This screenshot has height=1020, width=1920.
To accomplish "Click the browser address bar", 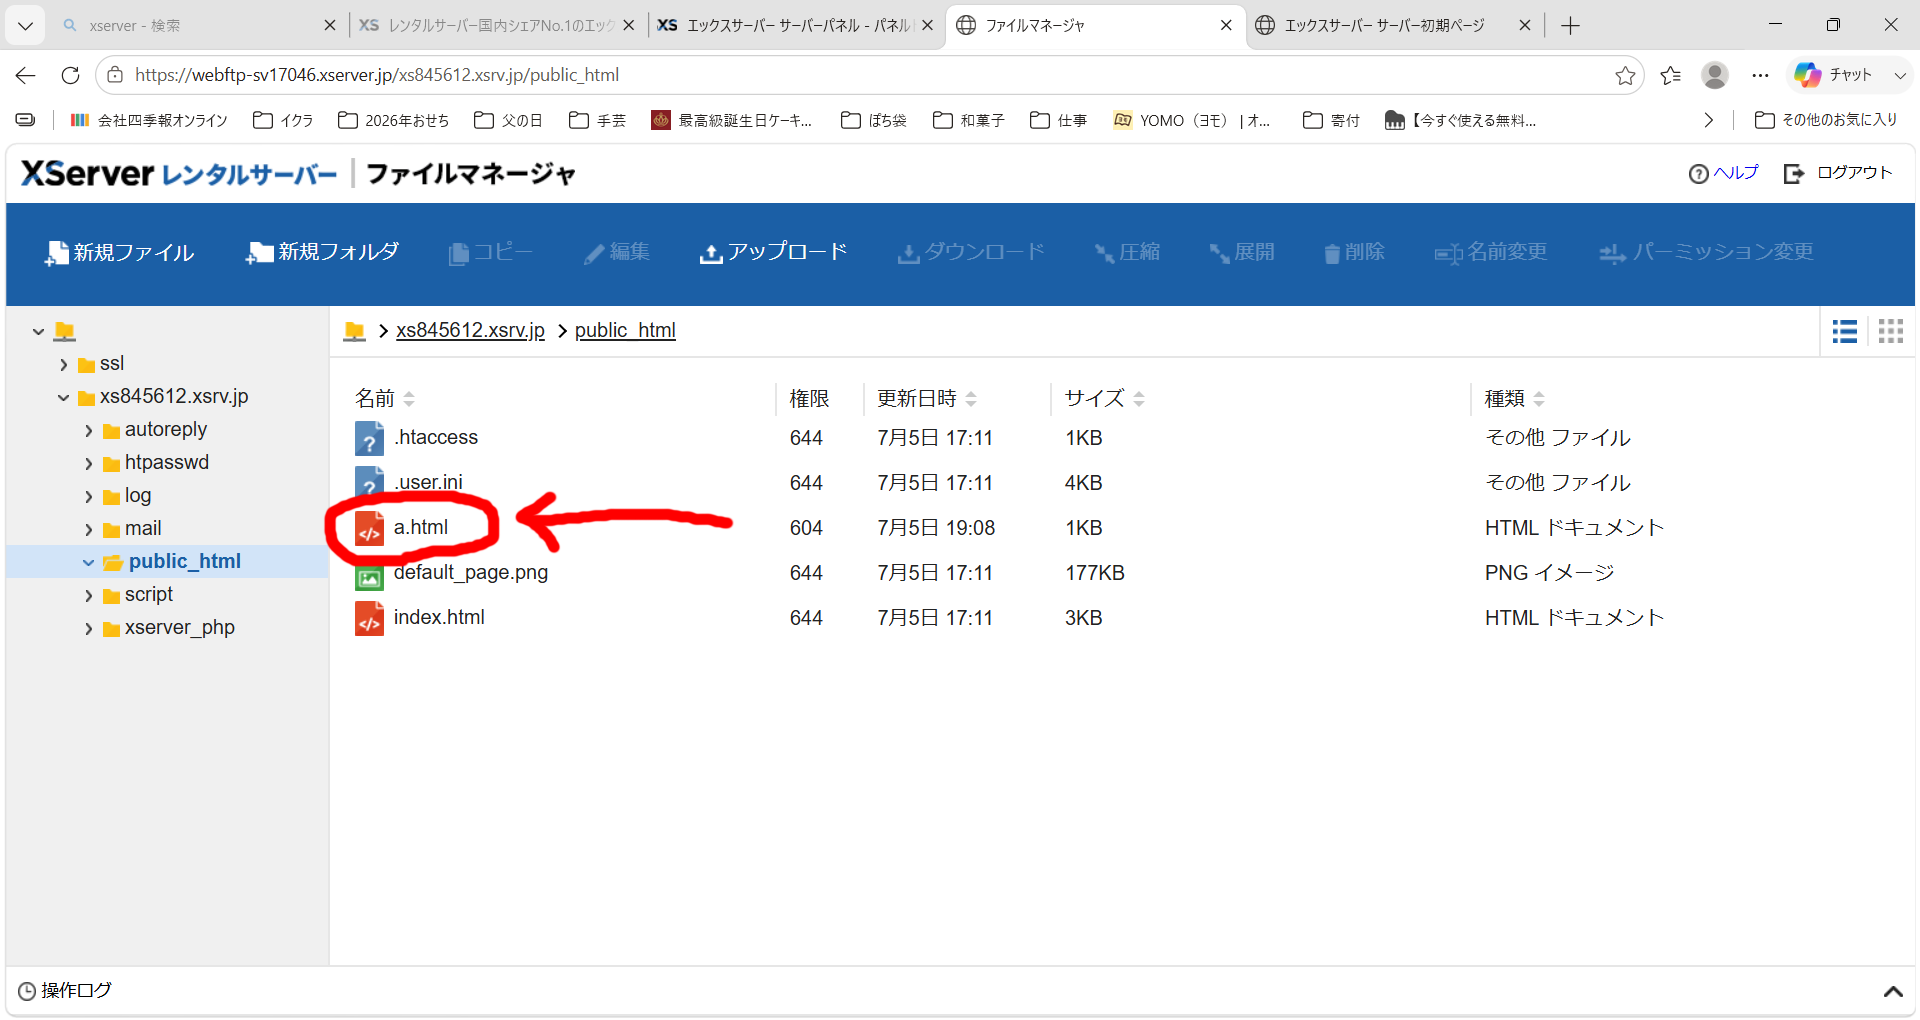I will (860, 75).
